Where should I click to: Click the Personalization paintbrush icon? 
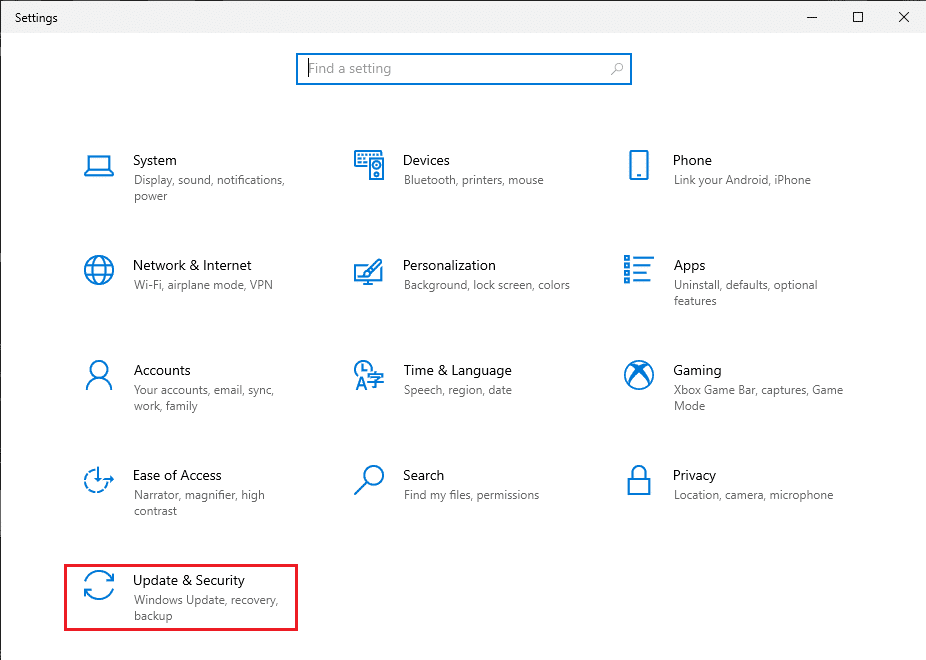point(369,271)
